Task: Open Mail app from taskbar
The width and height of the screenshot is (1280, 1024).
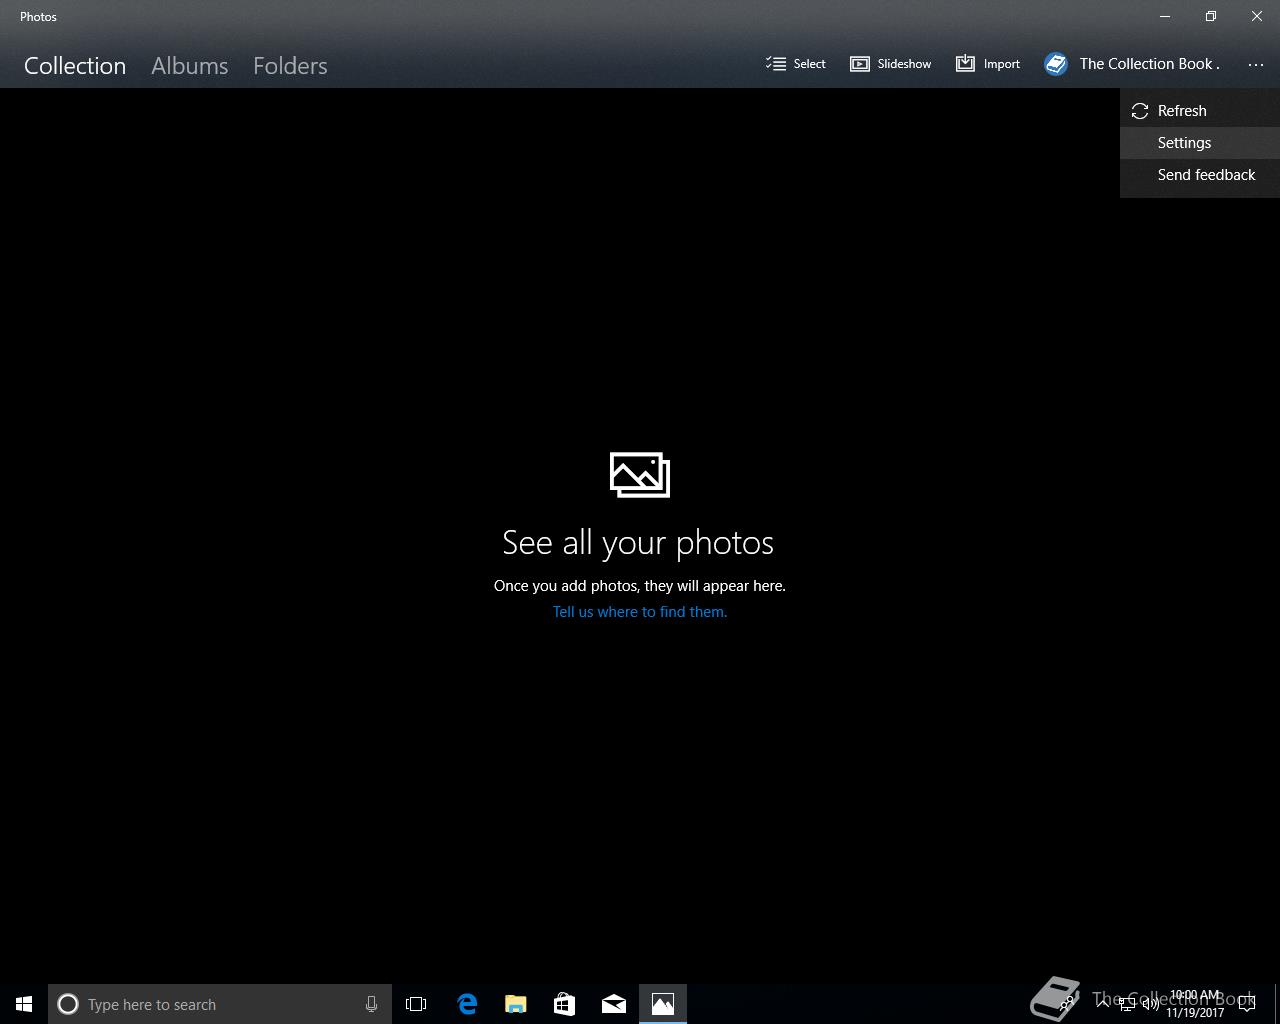Action: pyautogui.click(x=614, y=1004)
